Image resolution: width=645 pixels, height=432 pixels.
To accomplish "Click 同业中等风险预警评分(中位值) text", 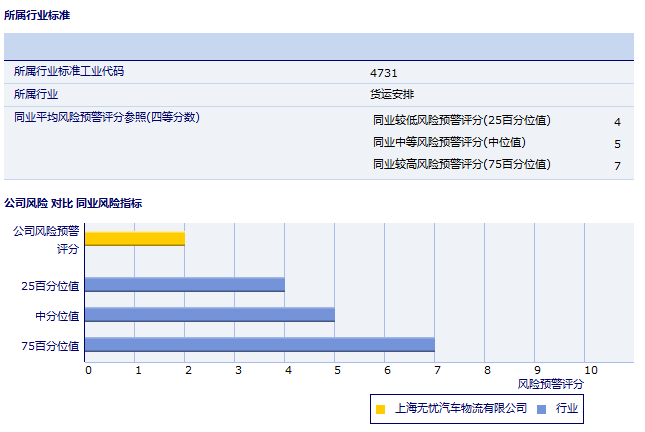I will (x=449, y=142).
